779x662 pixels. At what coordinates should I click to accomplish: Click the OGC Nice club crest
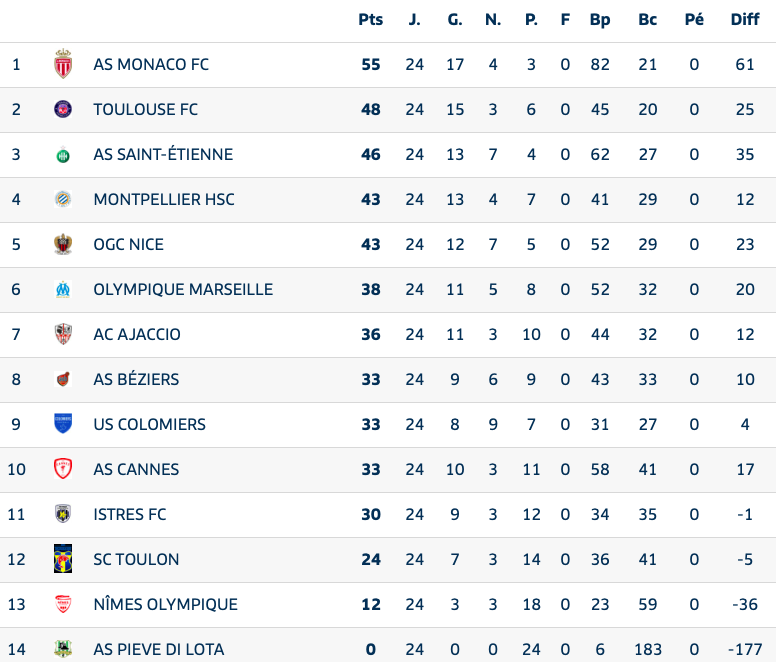(x=63, y=244)
